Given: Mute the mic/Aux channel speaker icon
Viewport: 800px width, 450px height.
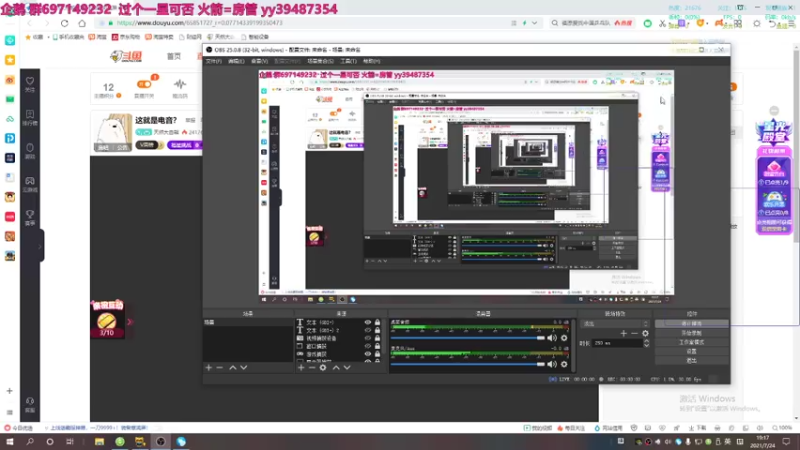Looking at the screenshot, I should pyautogui.click(x=552, y=364).
